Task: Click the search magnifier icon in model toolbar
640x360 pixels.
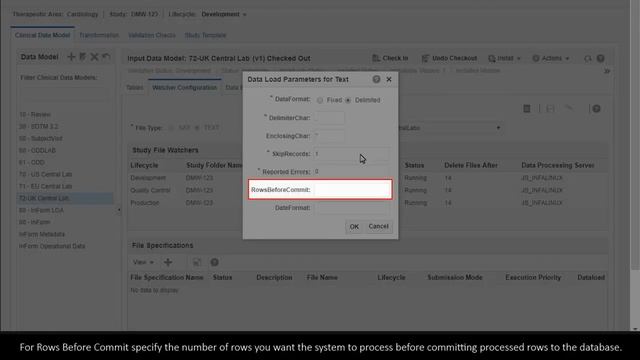Action: click(588, 58)
